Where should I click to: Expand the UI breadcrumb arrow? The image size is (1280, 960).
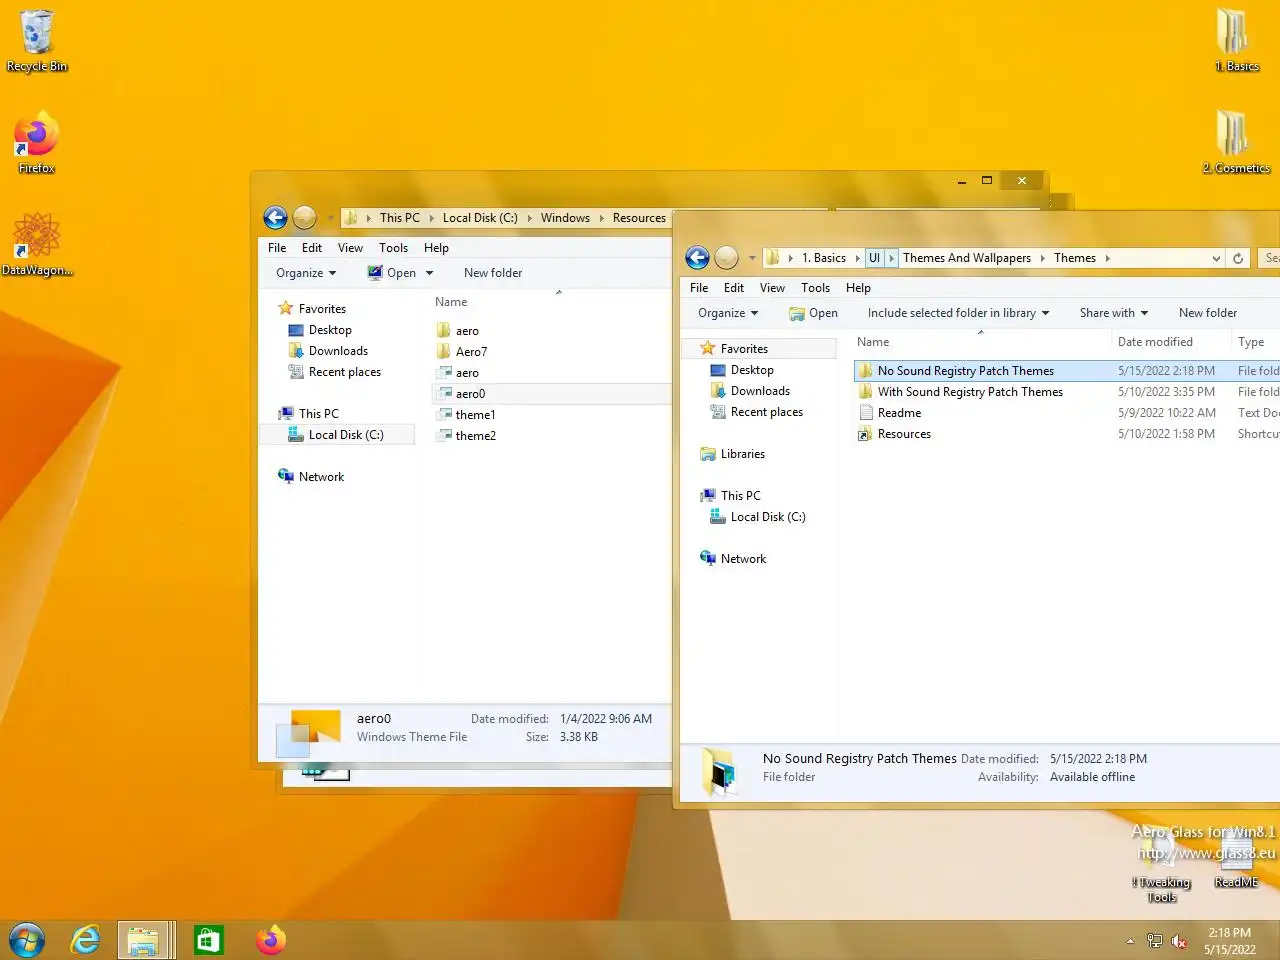(891, 258)
